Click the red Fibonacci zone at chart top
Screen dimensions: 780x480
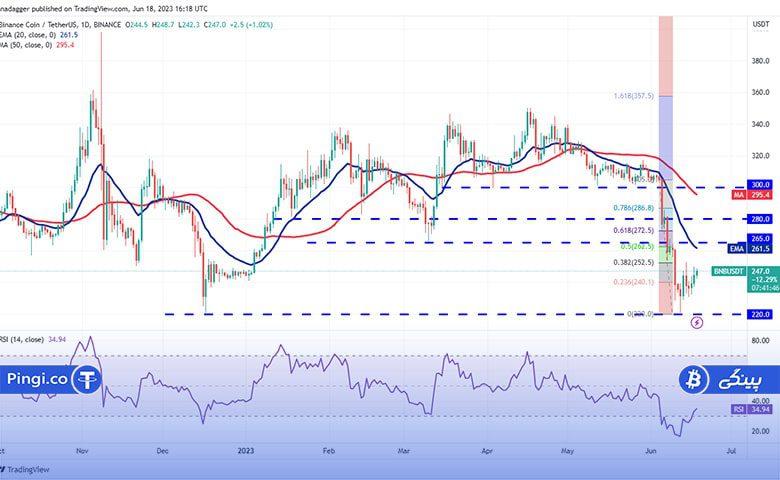[666, 56]
